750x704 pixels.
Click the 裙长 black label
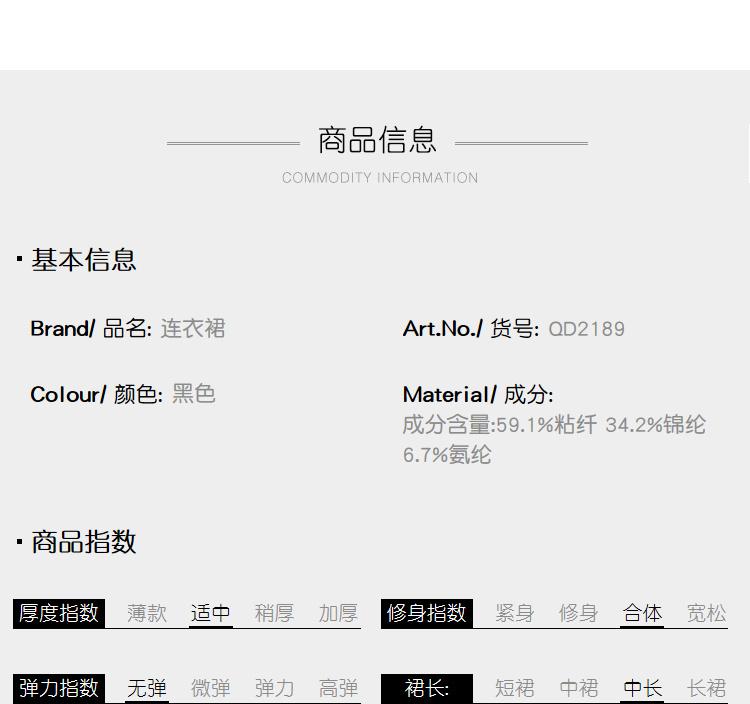(427, 689)
